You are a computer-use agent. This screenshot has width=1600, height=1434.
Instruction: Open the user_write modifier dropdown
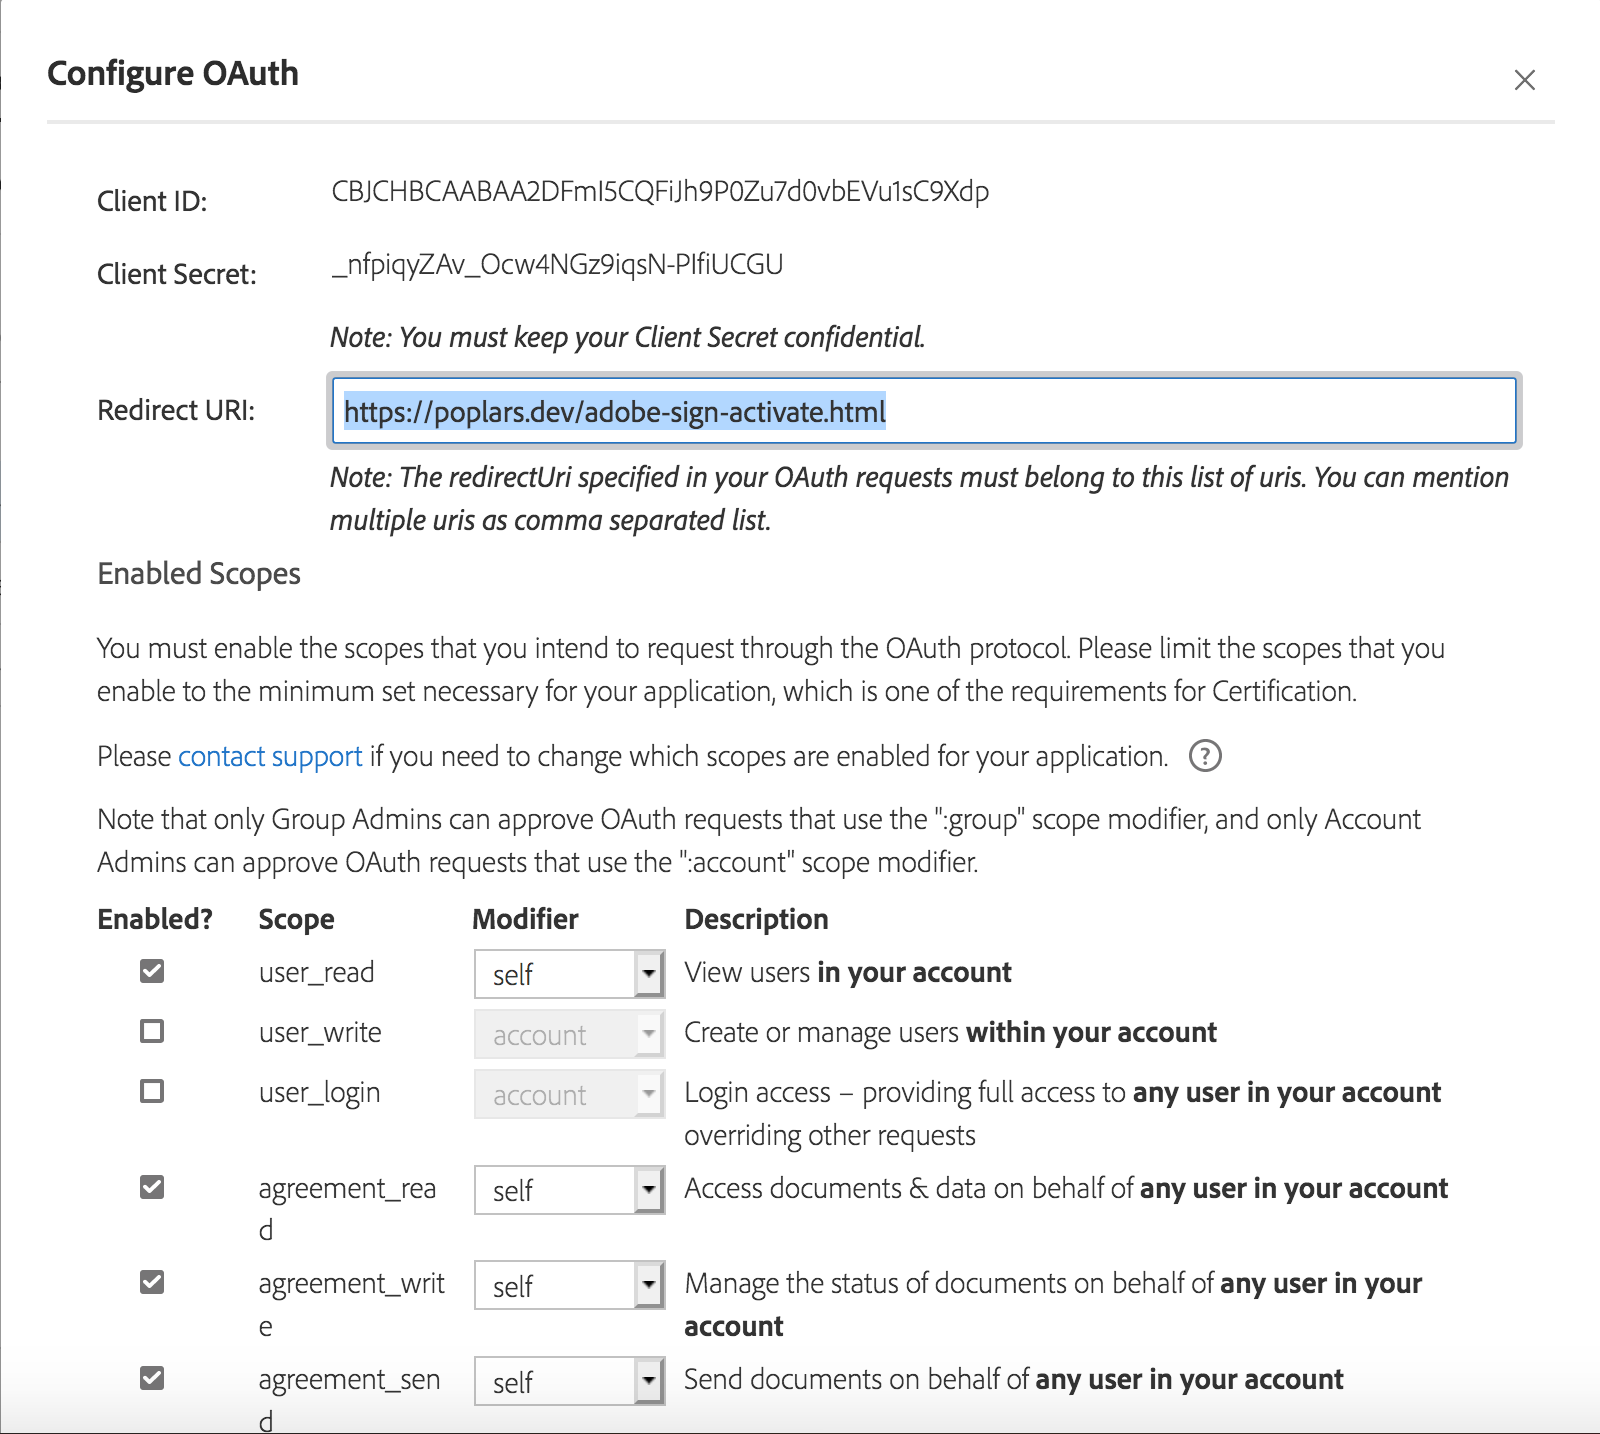click(569, 1034)
